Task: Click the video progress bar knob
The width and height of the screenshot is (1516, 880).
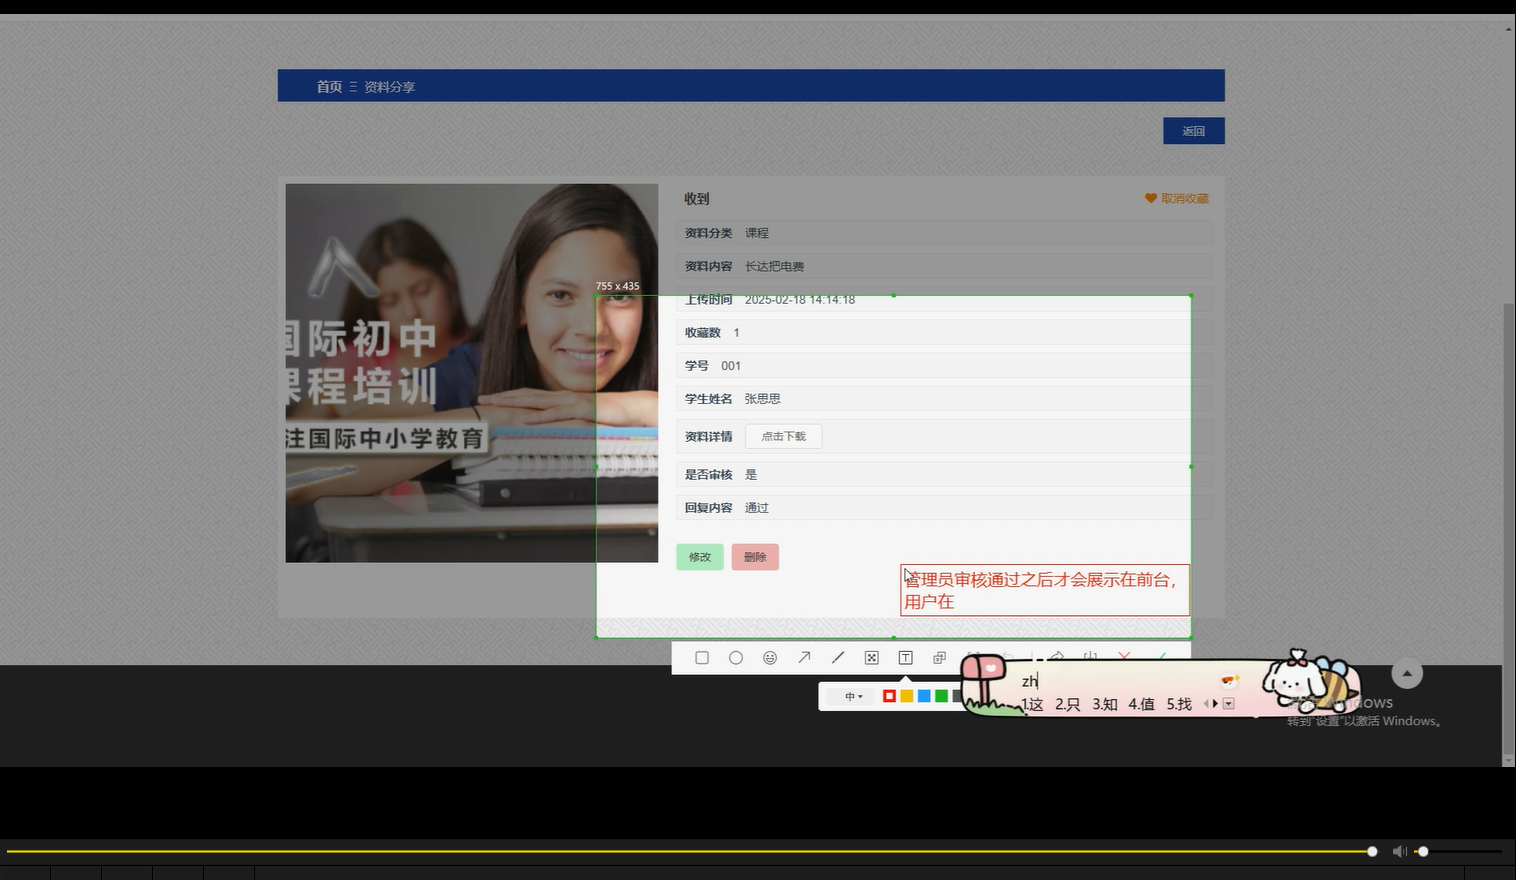Action: (x=1372, y=852)
